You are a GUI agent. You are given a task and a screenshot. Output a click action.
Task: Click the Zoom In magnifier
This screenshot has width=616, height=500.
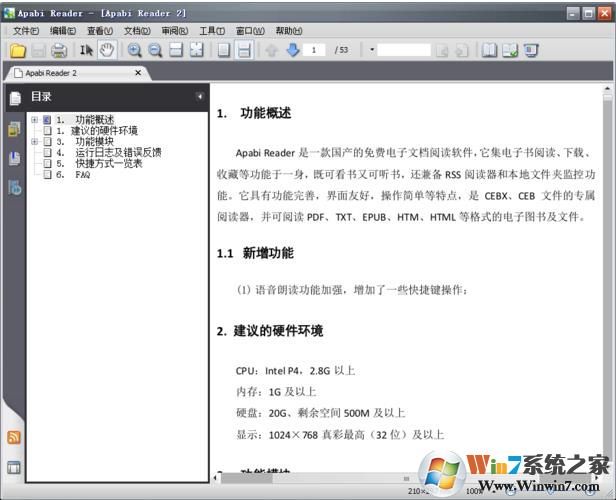[x=134, y=50]
